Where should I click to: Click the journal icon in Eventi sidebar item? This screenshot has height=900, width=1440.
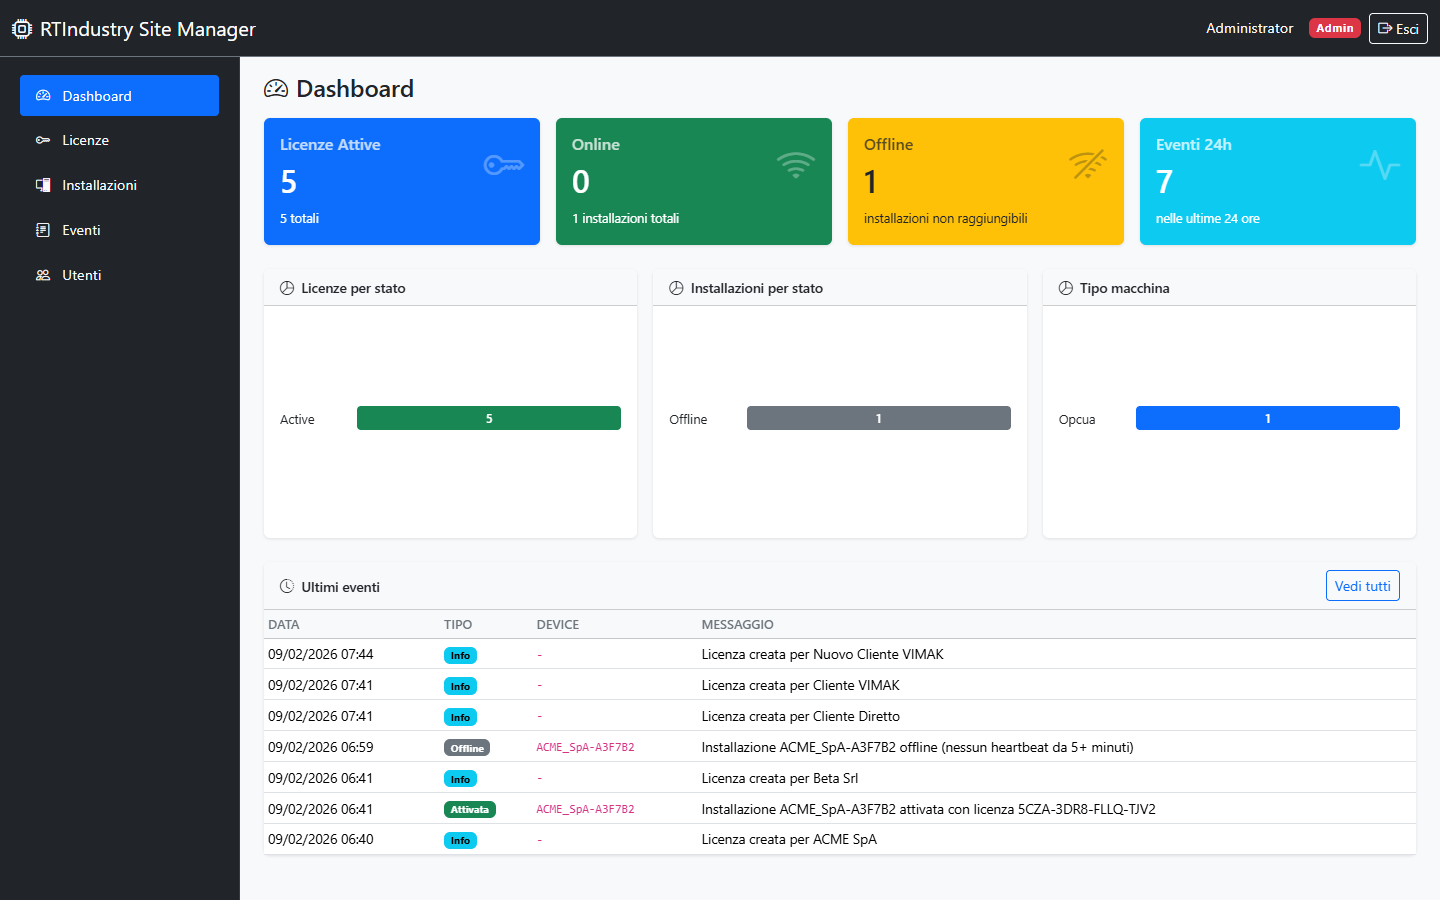tap(43, 230)
